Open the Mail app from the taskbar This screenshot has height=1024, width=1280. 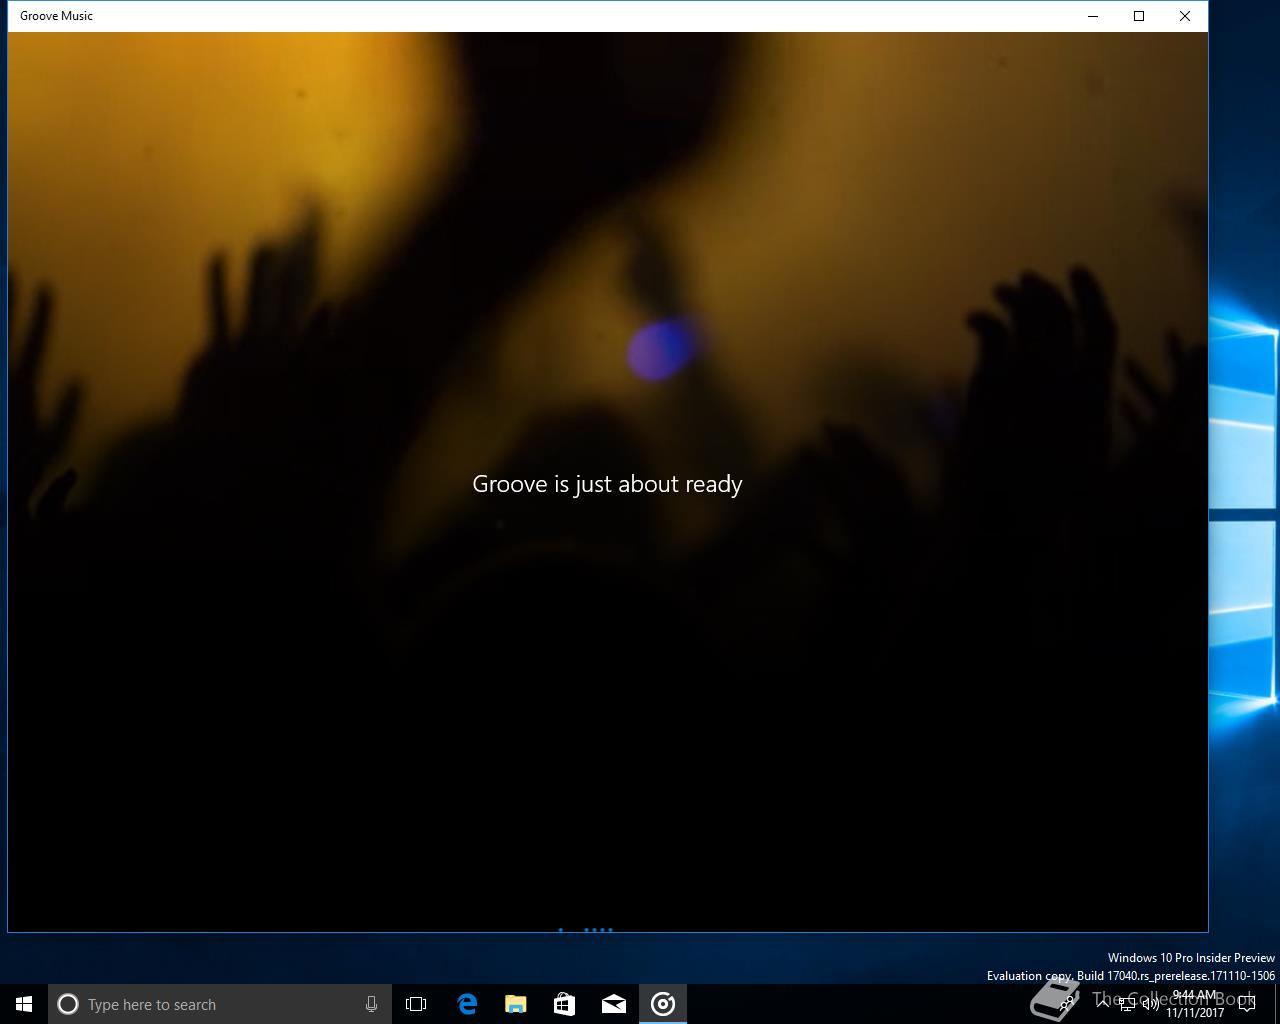(614, 1004)
